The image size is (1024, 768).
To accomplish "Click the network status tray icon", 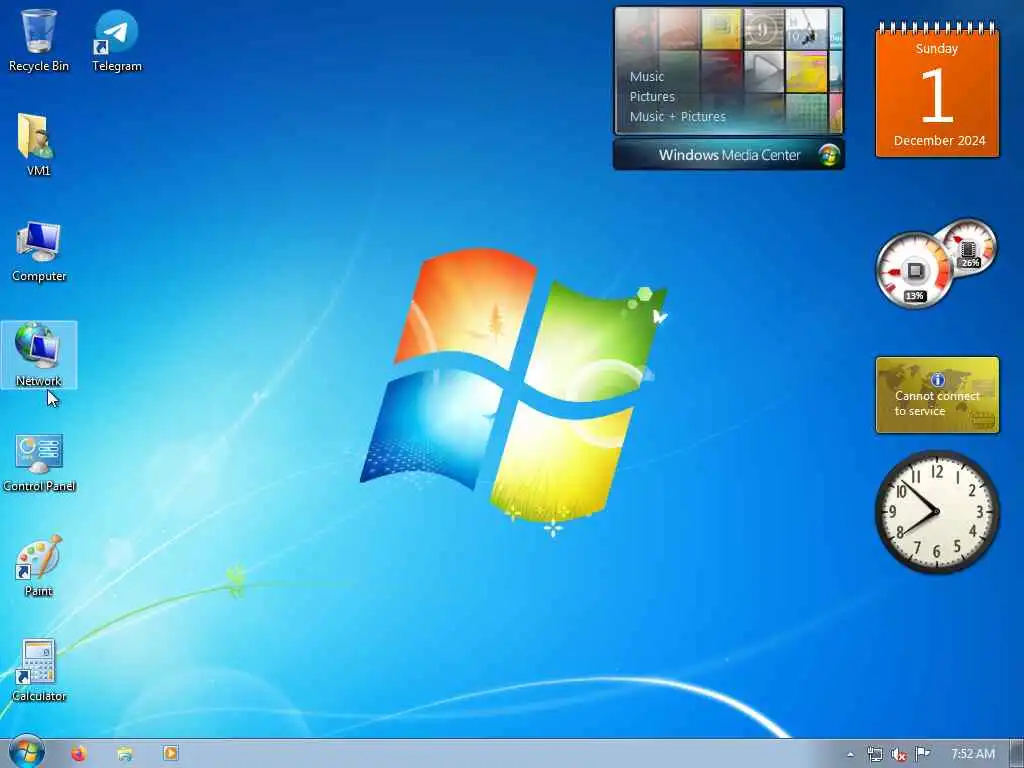I will 874,754.
